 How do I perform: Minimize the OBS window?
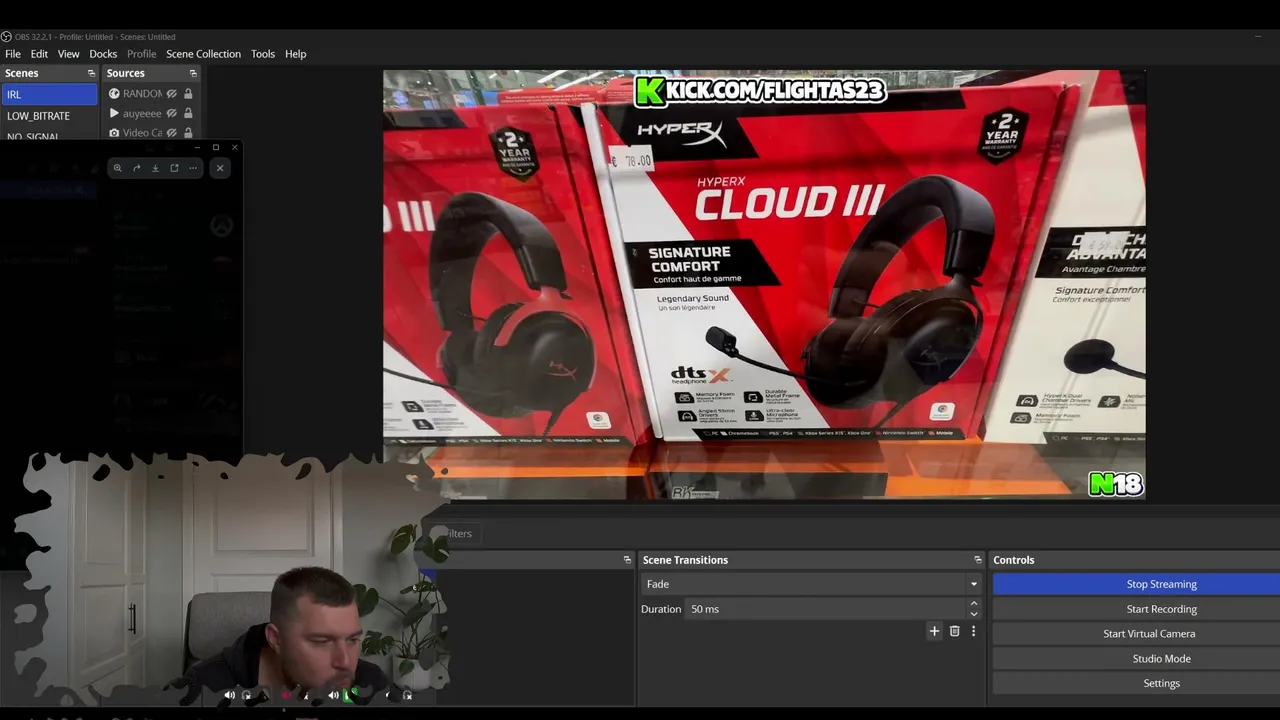click(x=1258, y=37)
